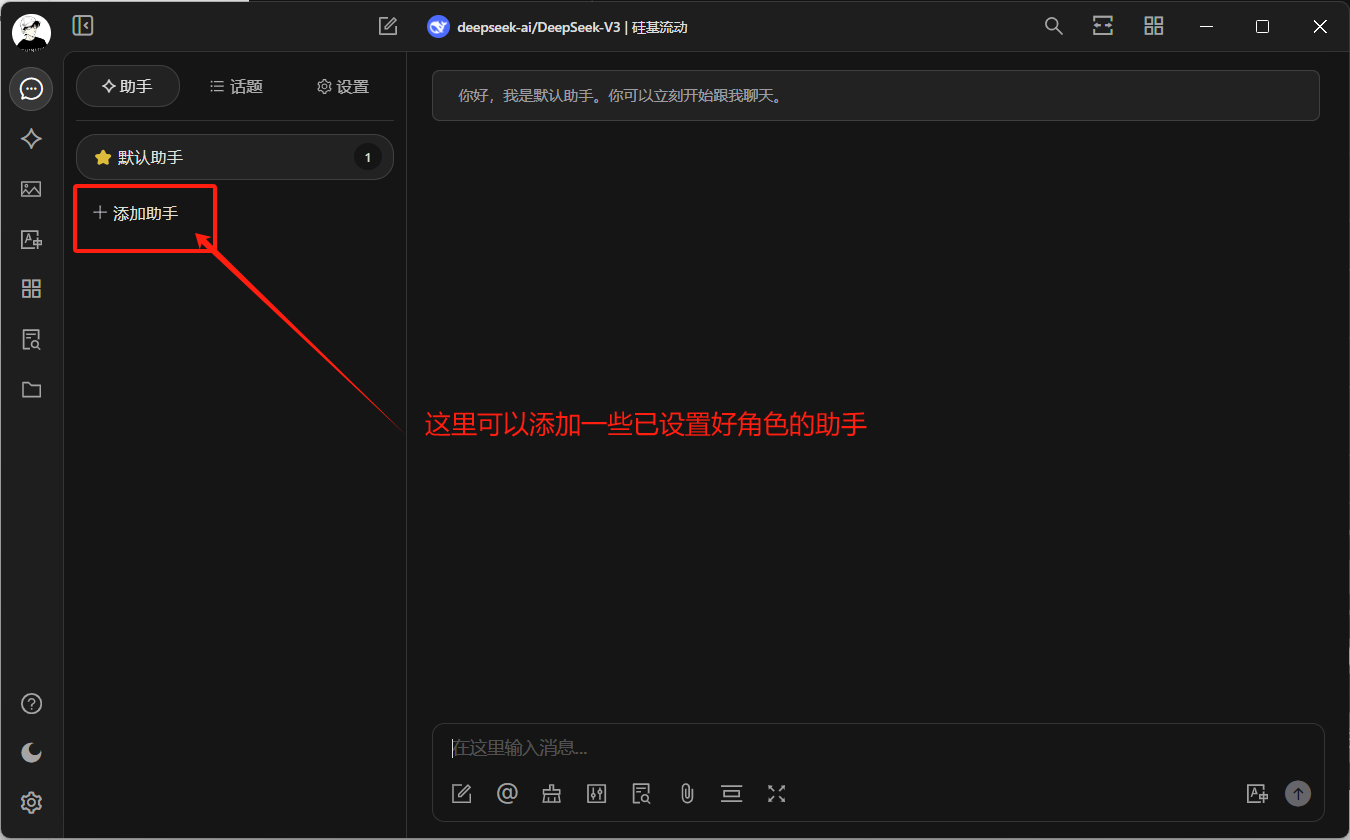Switch to the 设置 tab
Screen dimensions: 1350x840
[343, 87]
